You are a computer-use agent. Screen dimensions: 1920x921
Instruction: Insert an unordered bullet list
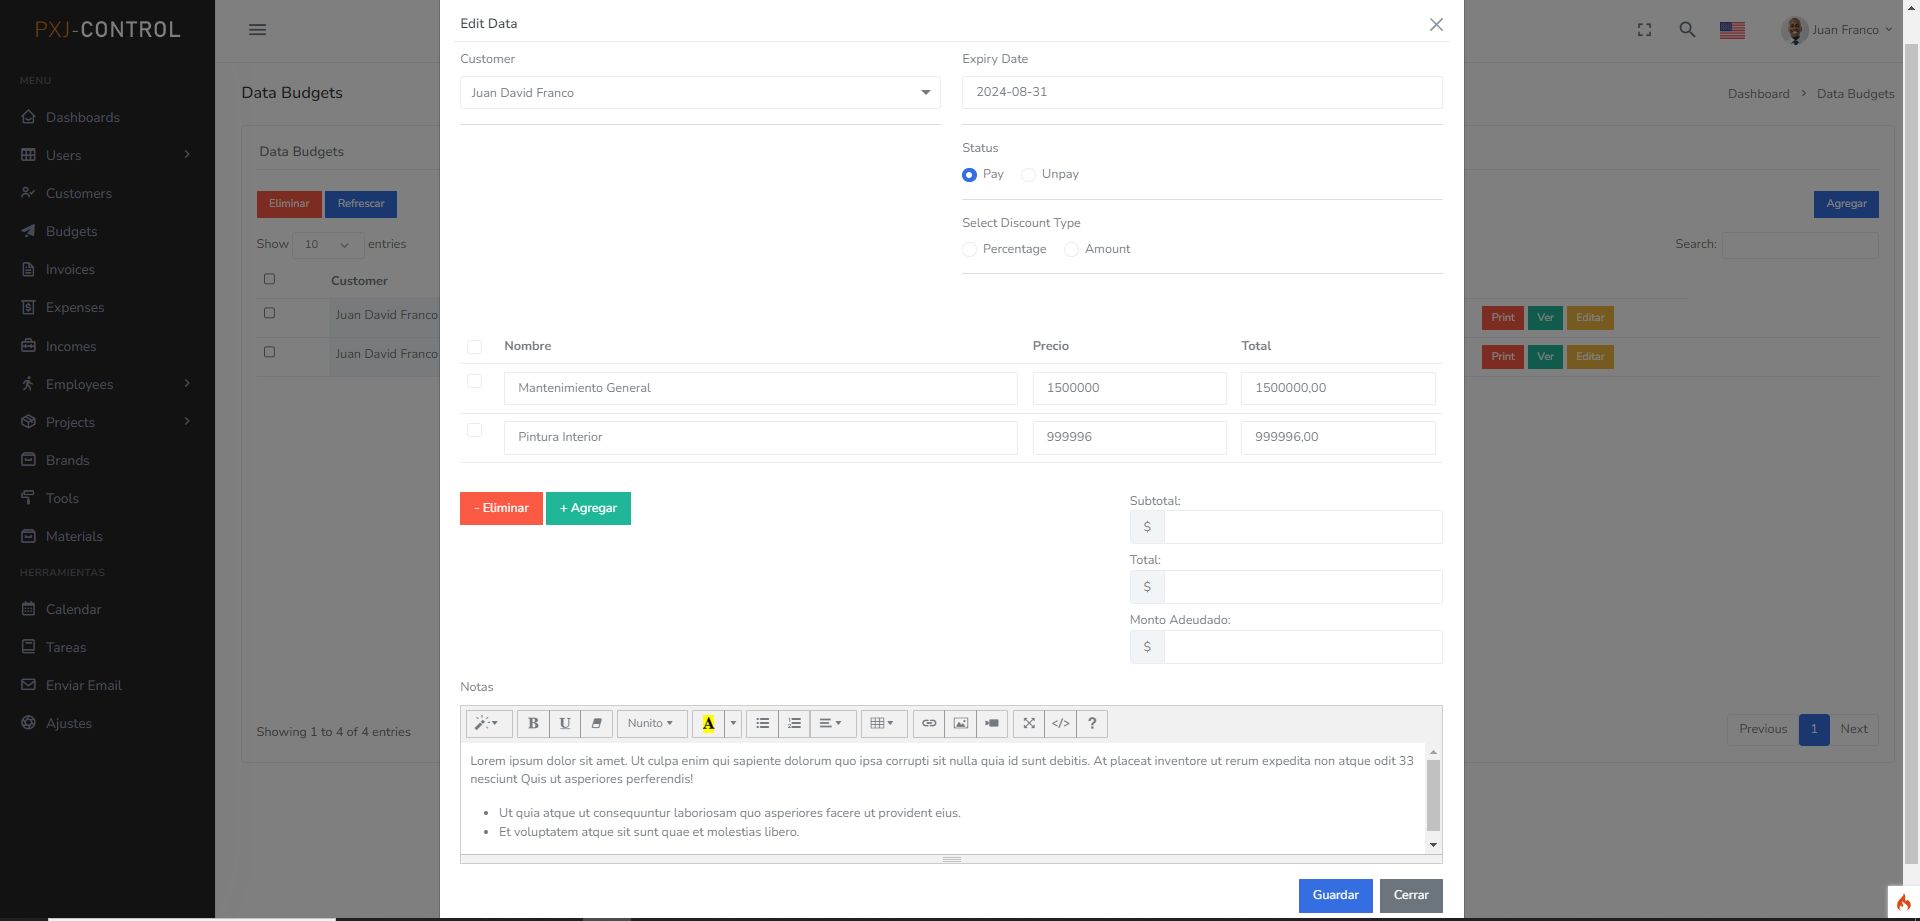(762, 724)
